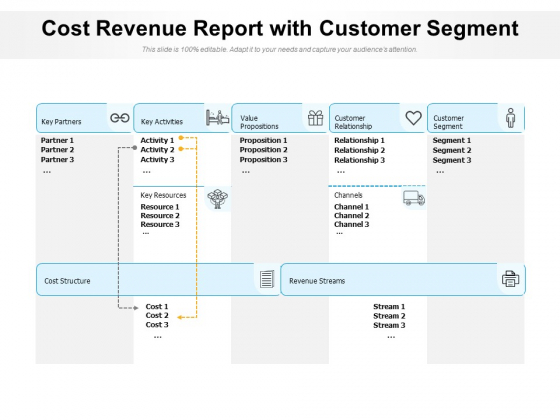Viewport: 560px width, 420px height.
Task: Select the text Proposition 3
Action: [x=263, y=160]
